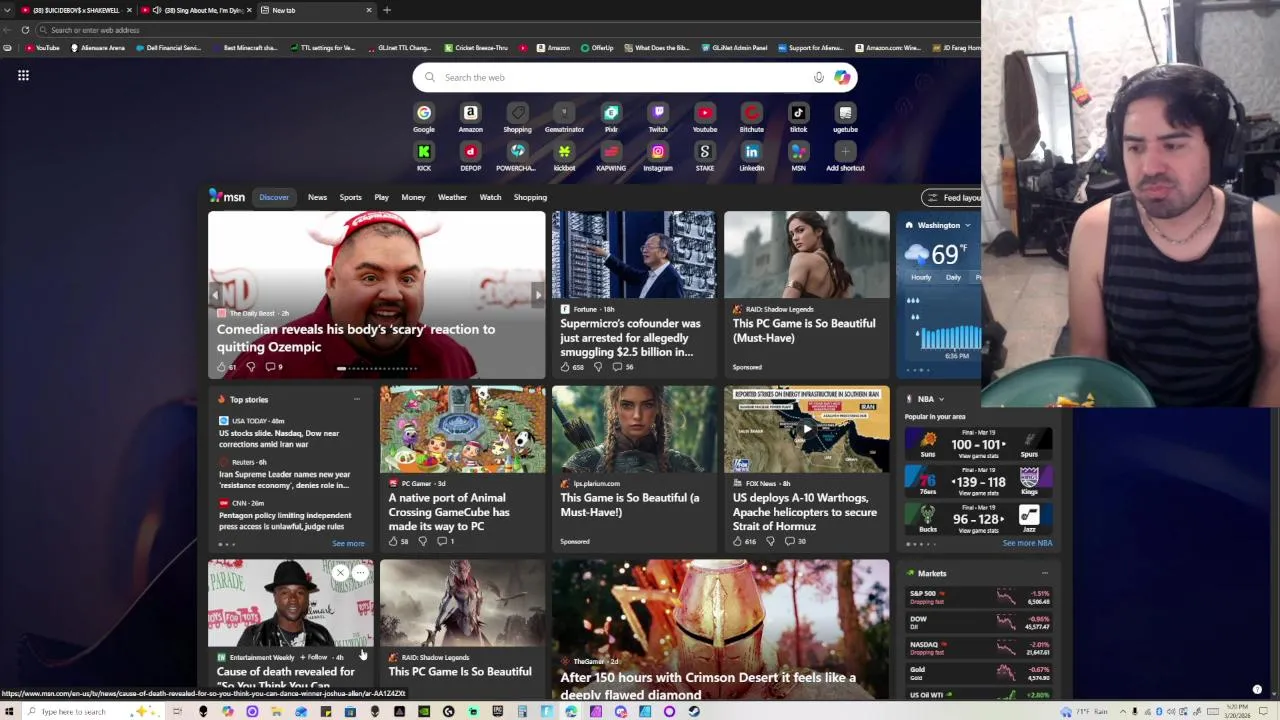
Task: Expand the Washington weather location dropdown
Action: point(967,225)
